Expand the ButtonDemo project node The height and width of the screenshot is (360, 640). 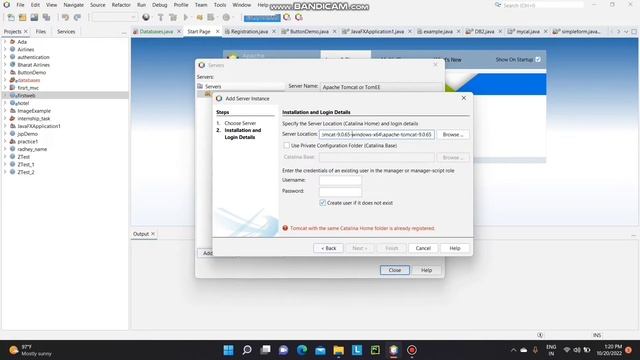pos(5,72)
